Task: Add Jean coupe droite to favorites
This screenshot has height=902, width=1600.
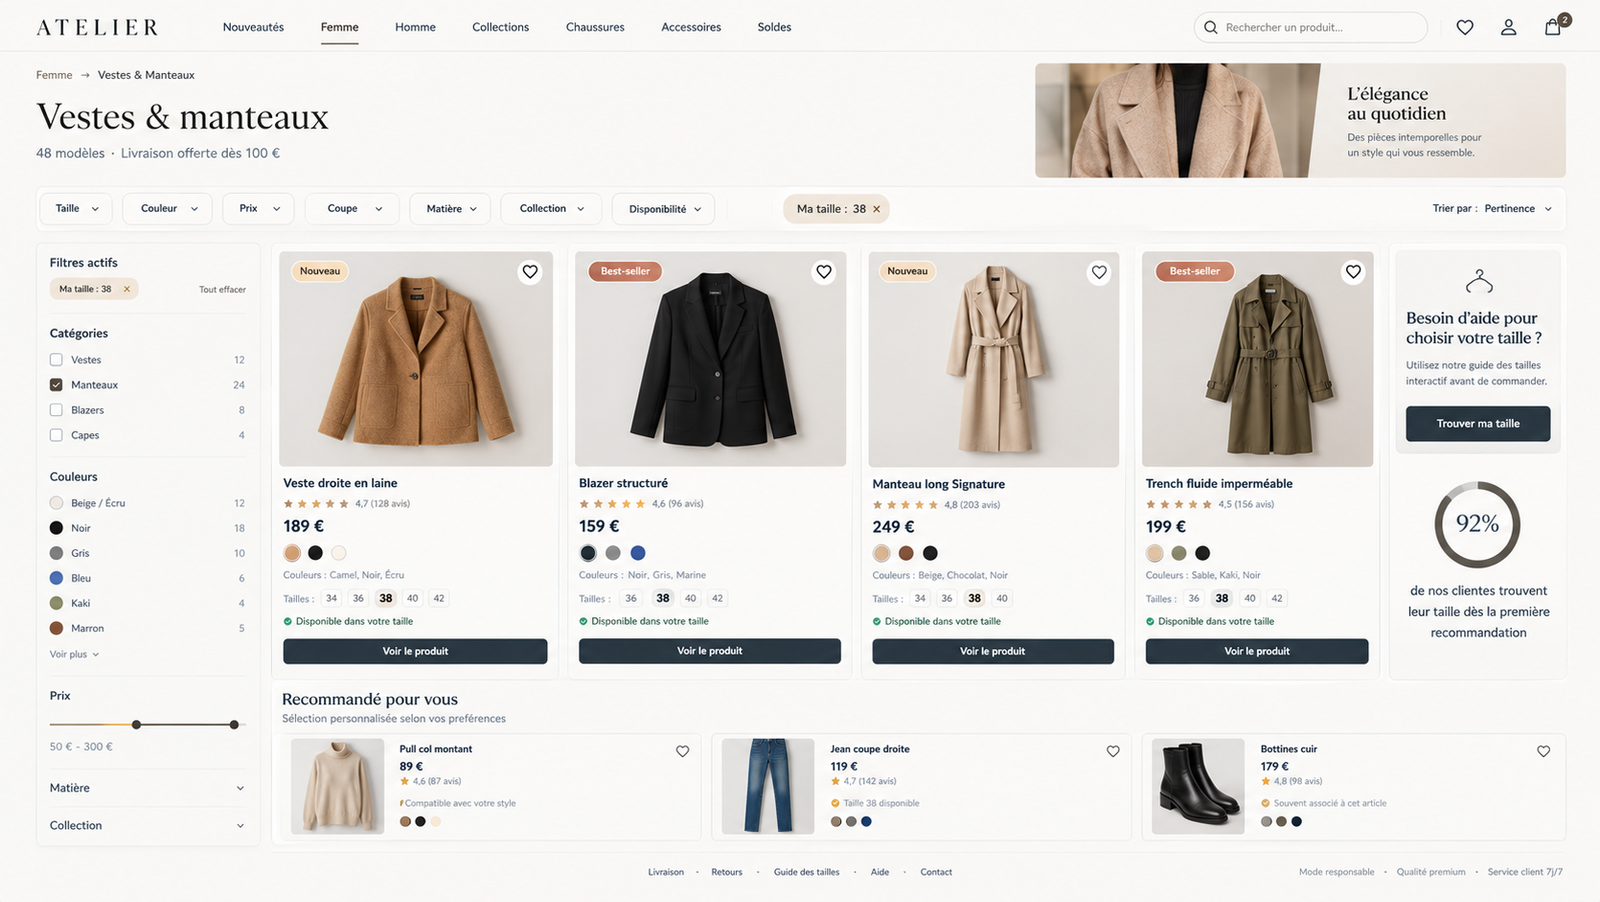Action: click(1113, 751)
